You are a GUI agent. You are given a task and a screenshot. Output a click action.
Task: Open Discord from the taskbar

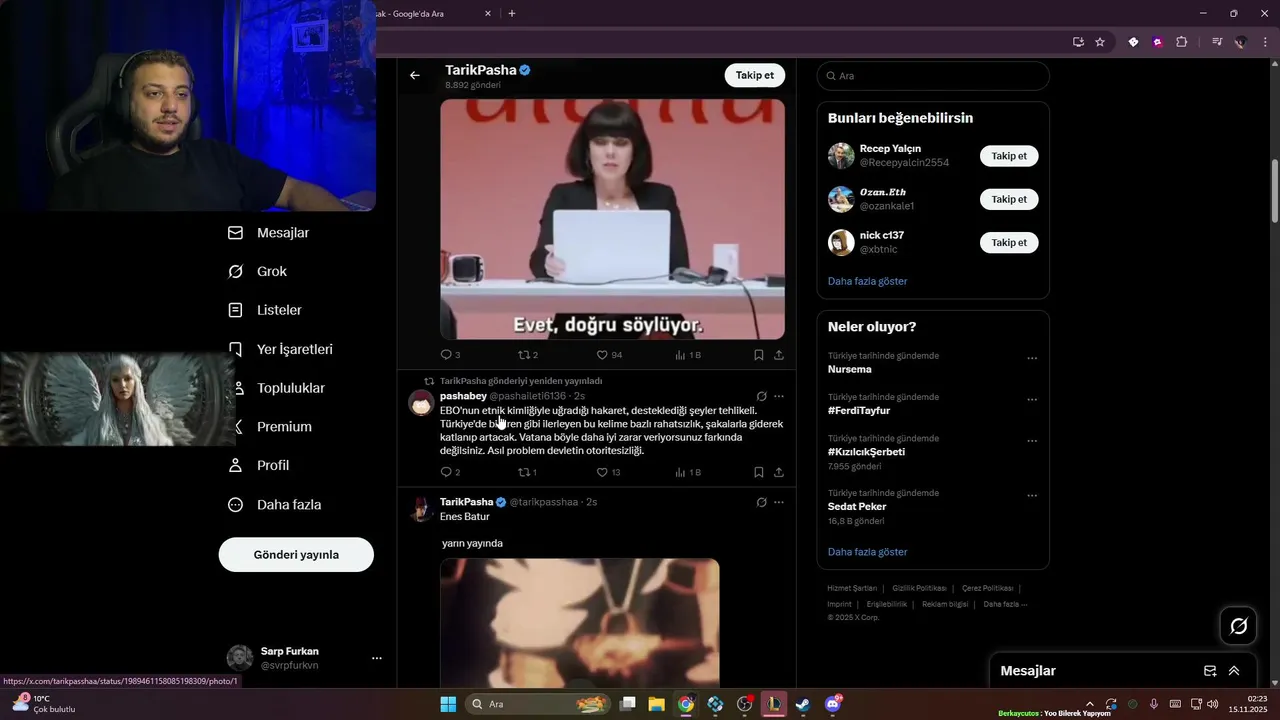click(x=833, y=704)
